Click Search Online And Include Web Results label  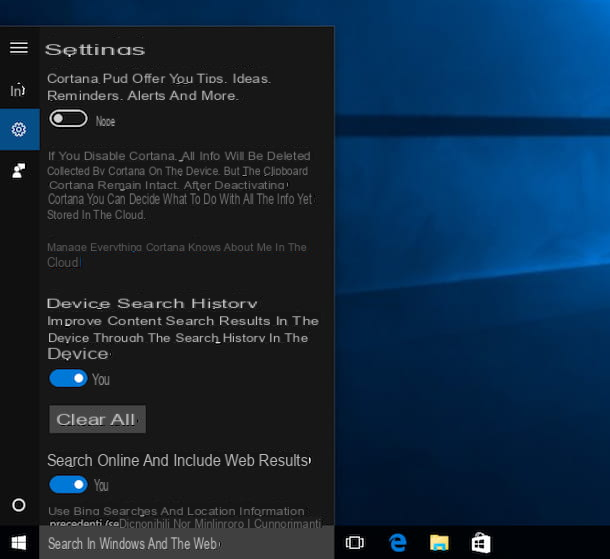[x=179, y=461]
